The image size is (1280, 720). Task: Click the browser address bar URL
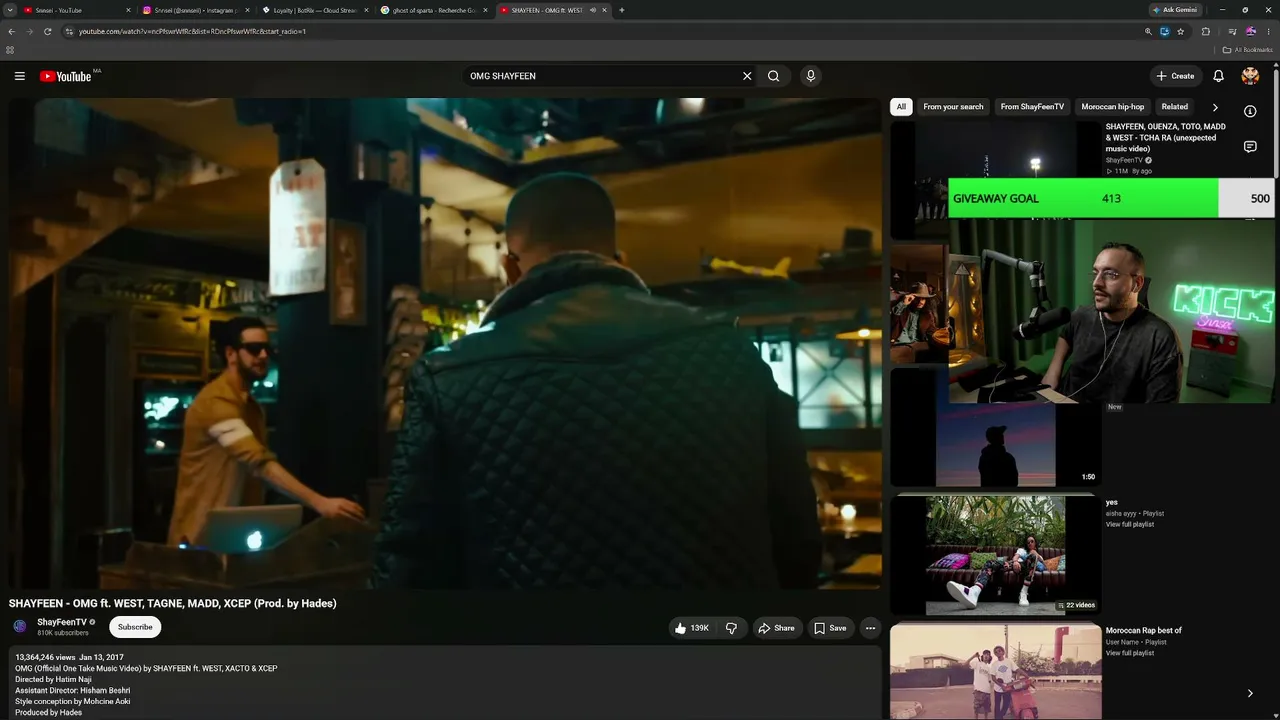pyautogui.click(x=192, y=31)
